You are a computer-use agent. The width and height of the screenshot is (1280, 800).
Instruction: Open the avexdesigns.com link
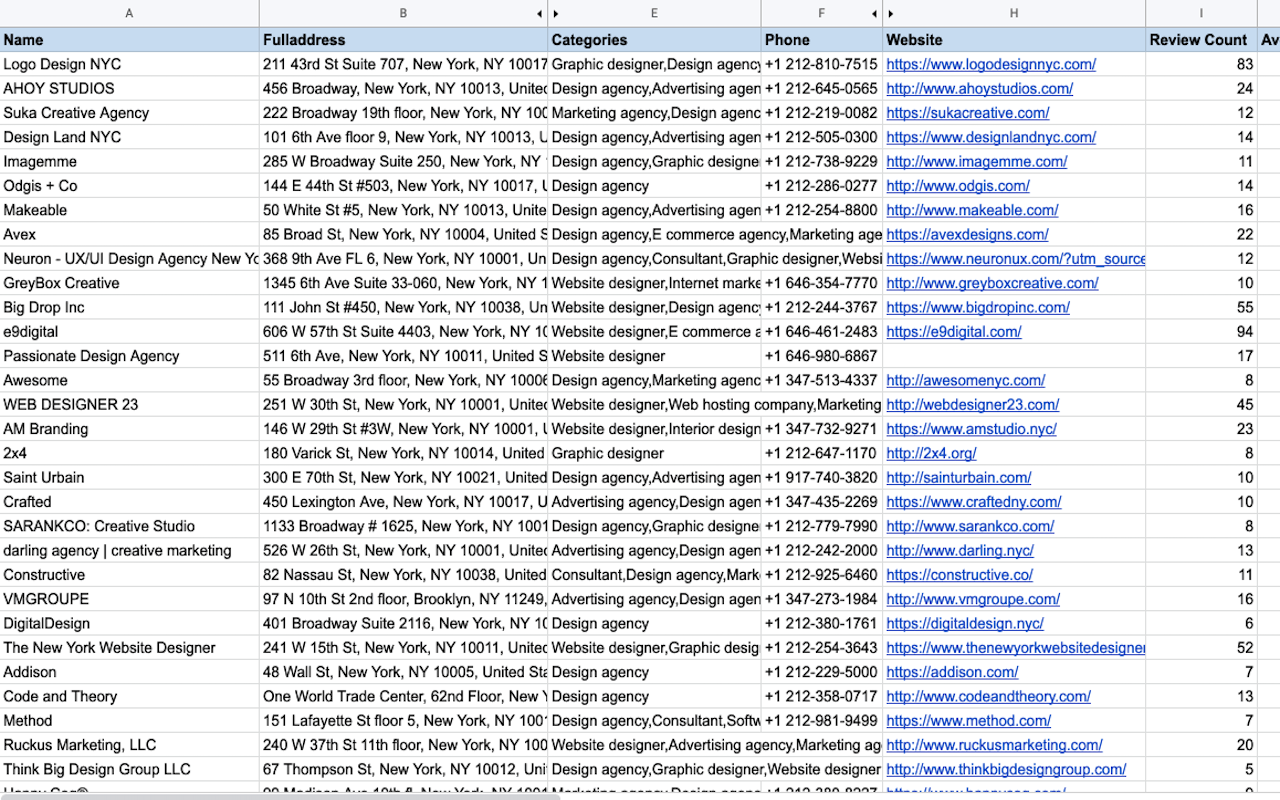tap(967, 234)
